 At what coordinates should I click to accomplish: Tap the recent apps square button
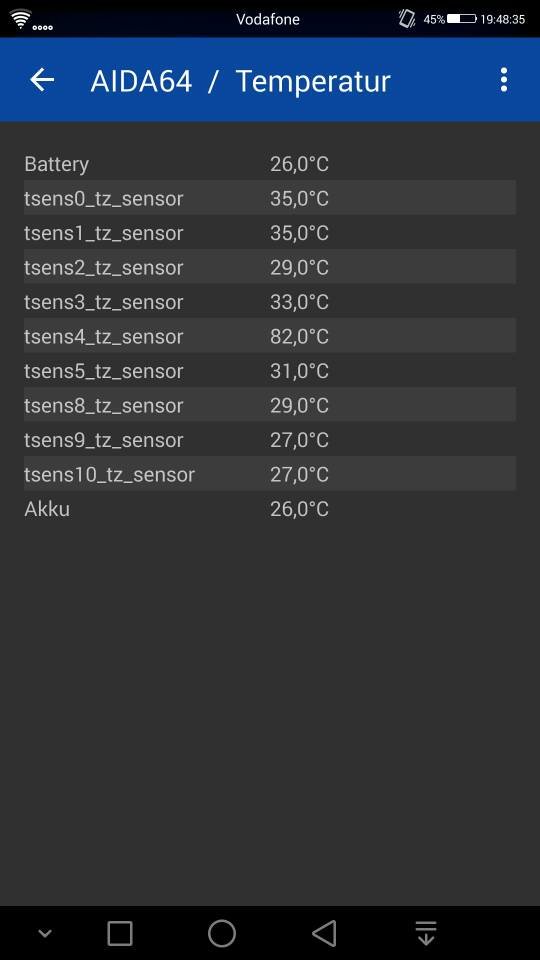point(120,934)
